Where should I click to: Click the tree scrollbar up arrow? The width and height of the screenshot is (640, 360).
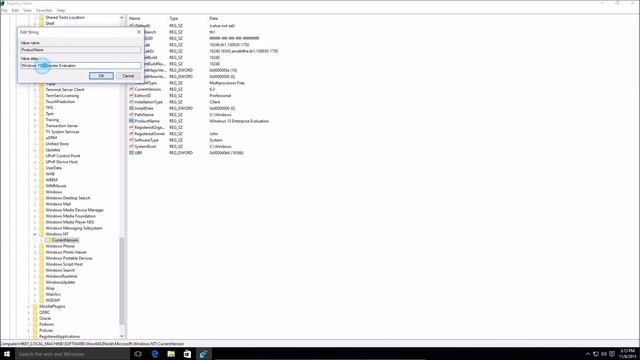(122, 18)
